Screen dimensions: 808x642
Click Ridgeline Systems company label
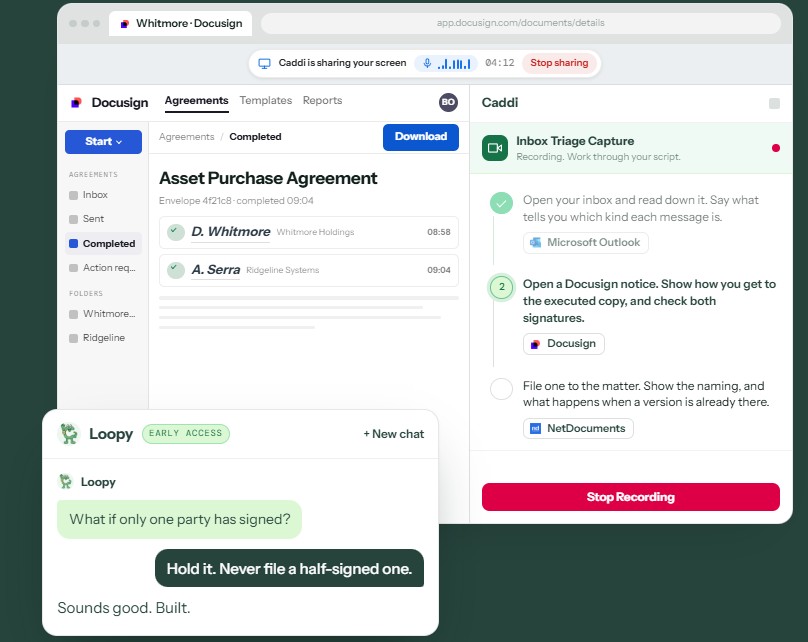click(282, 270)
